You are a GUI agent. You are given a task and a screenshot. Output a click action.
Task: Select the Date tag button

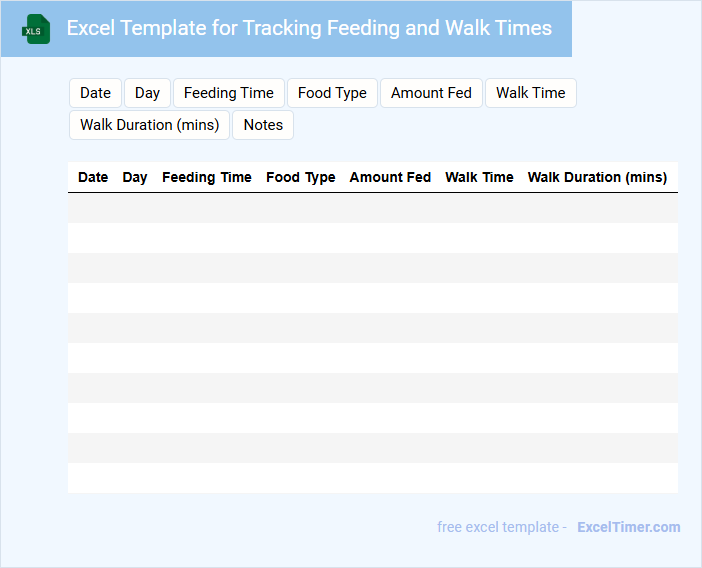tap(95, 93)
